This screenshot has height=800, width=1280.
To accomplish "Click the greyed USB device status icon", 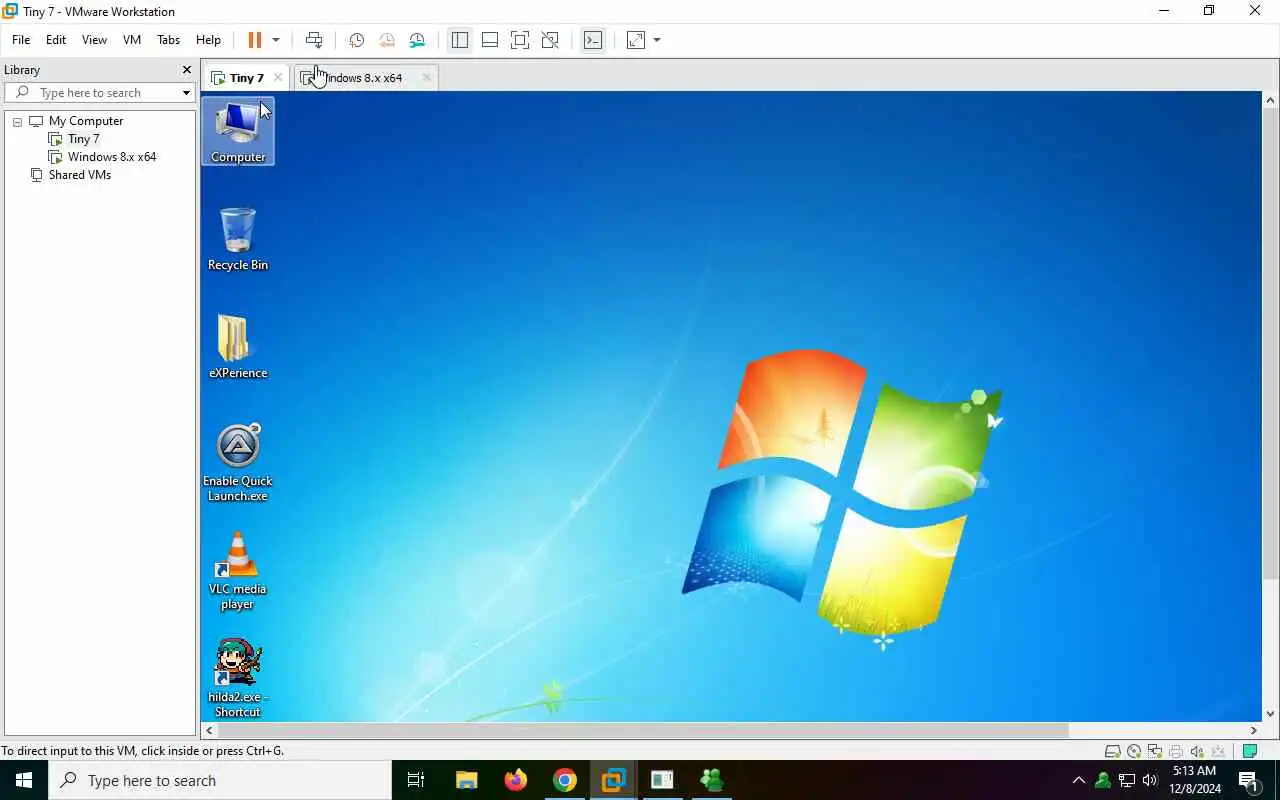I will [1218, 752].
